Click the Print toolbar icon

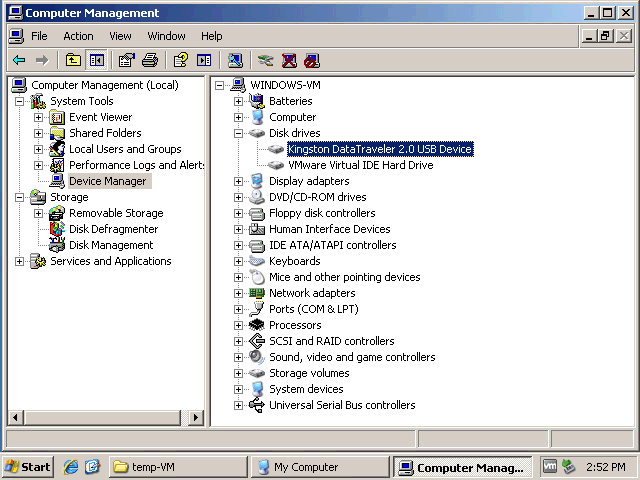pos(150,60)
